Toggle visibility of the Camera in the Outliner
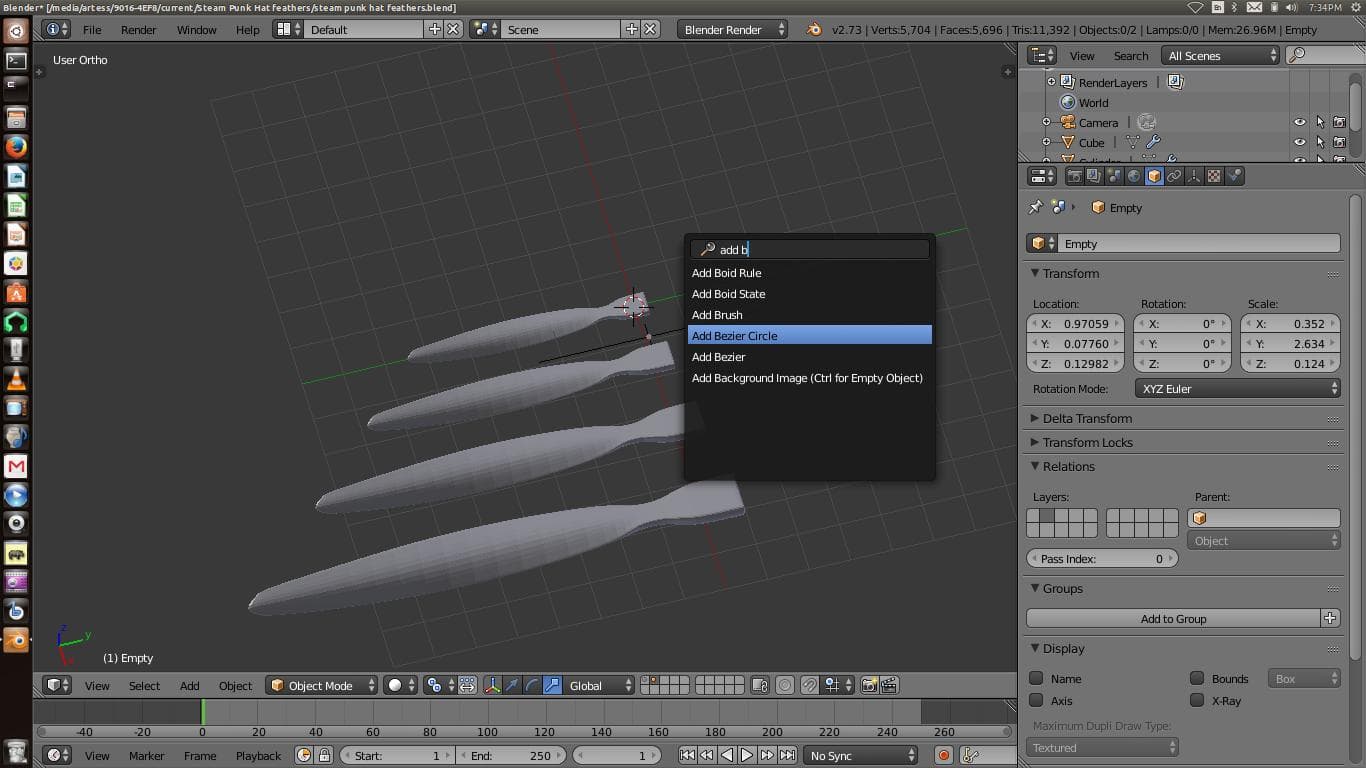1366x768 pixels. point(1300,122)
